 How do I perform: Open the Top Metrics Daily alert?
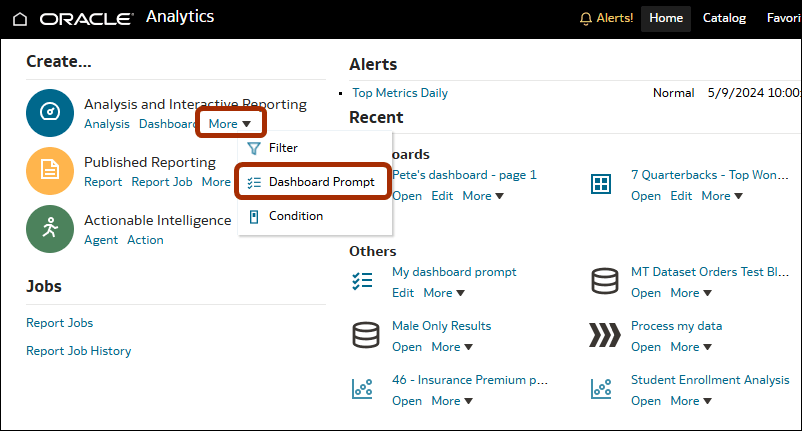pos(400,93)
